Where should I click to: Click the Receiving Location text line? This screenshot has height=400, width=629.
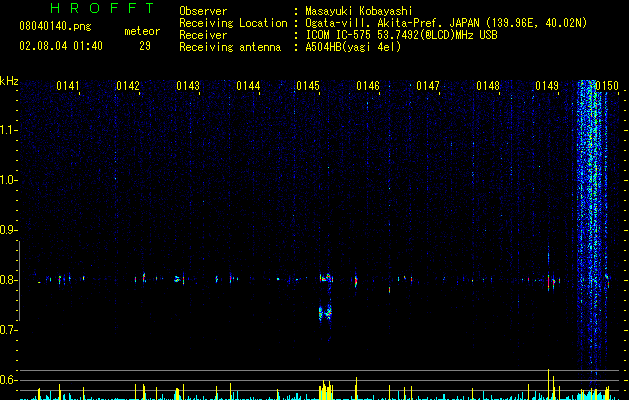[x=383, y=23]
